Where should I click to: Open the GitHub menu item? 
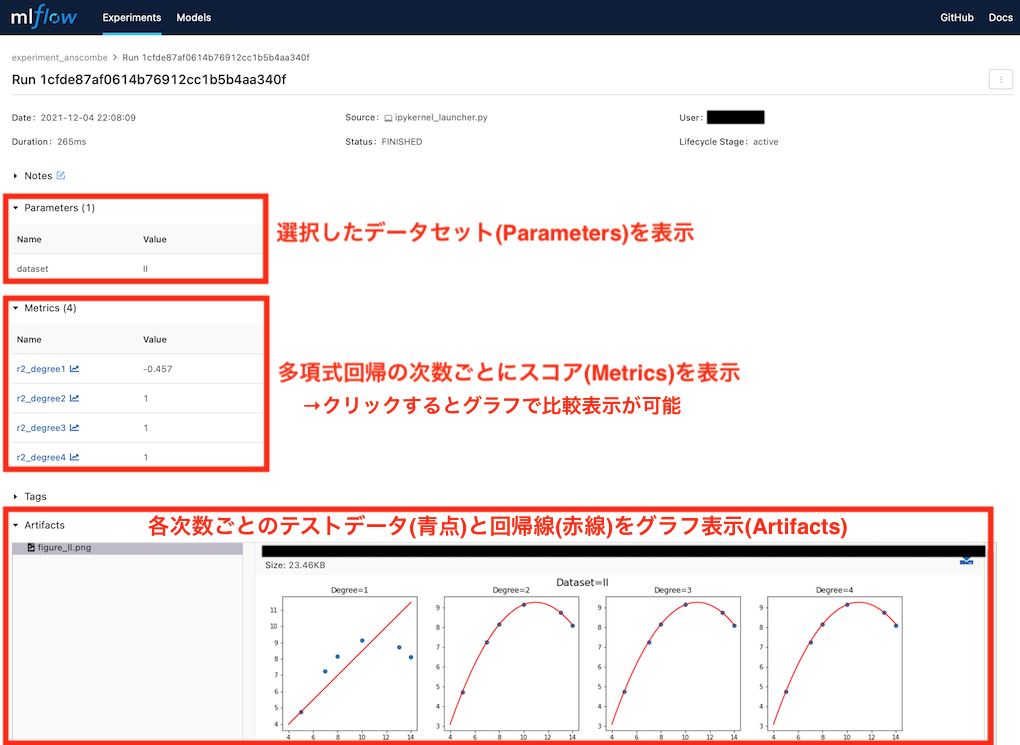pos(956,17)
